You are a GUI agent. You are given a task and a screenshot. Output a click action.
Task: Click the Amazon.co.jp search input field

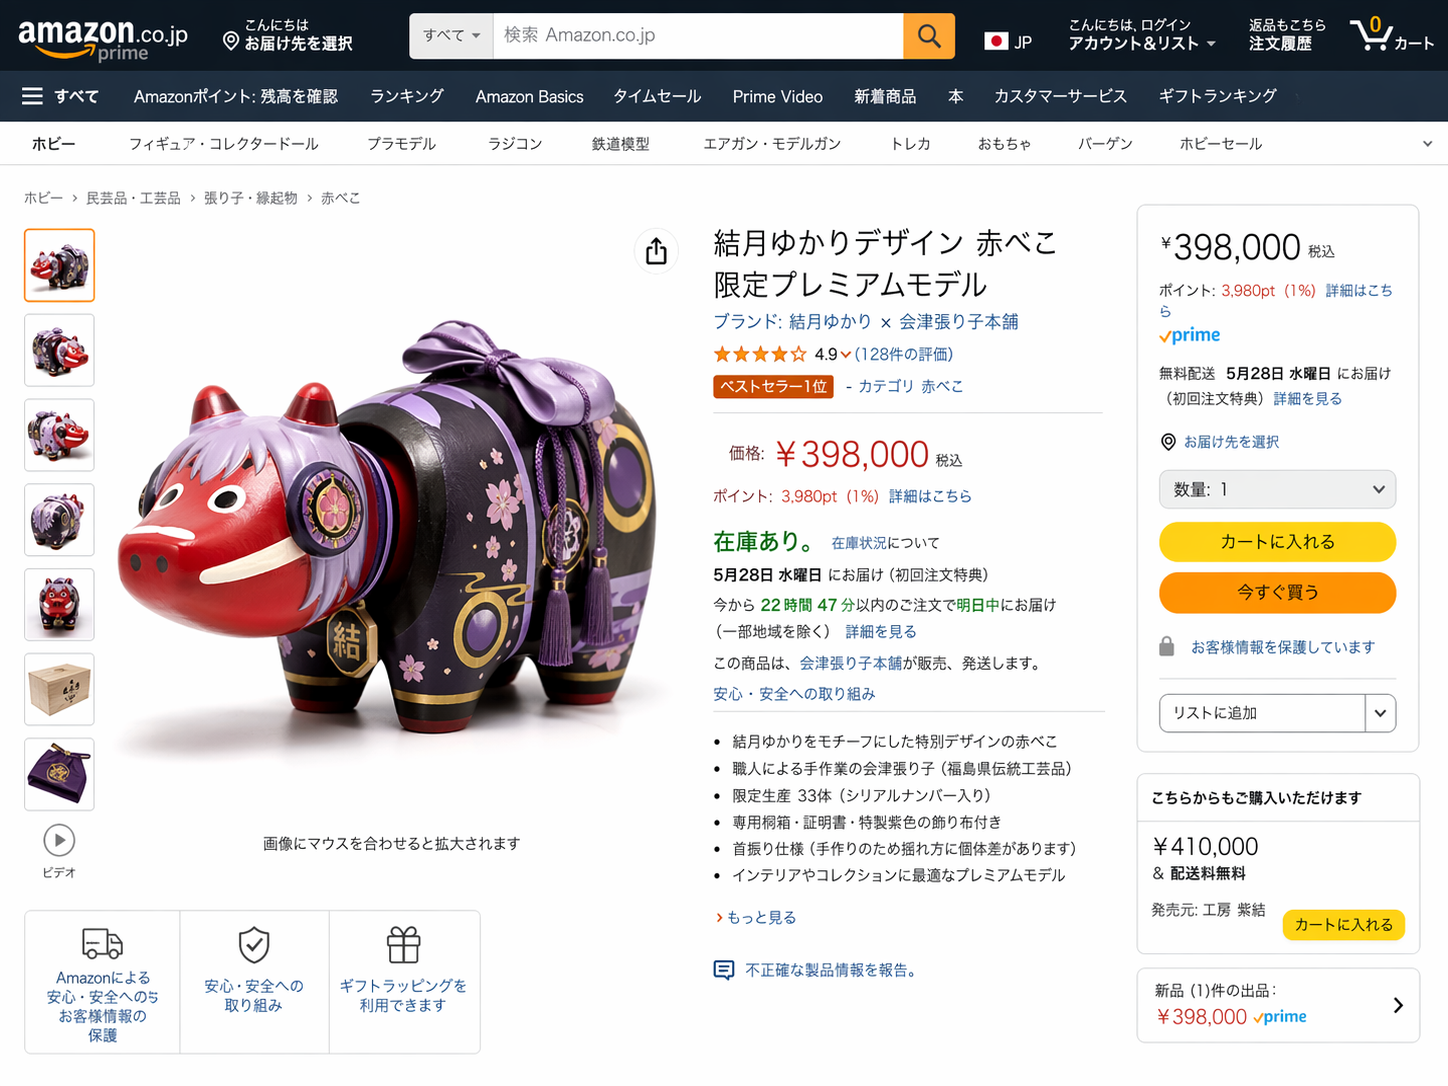698,36
